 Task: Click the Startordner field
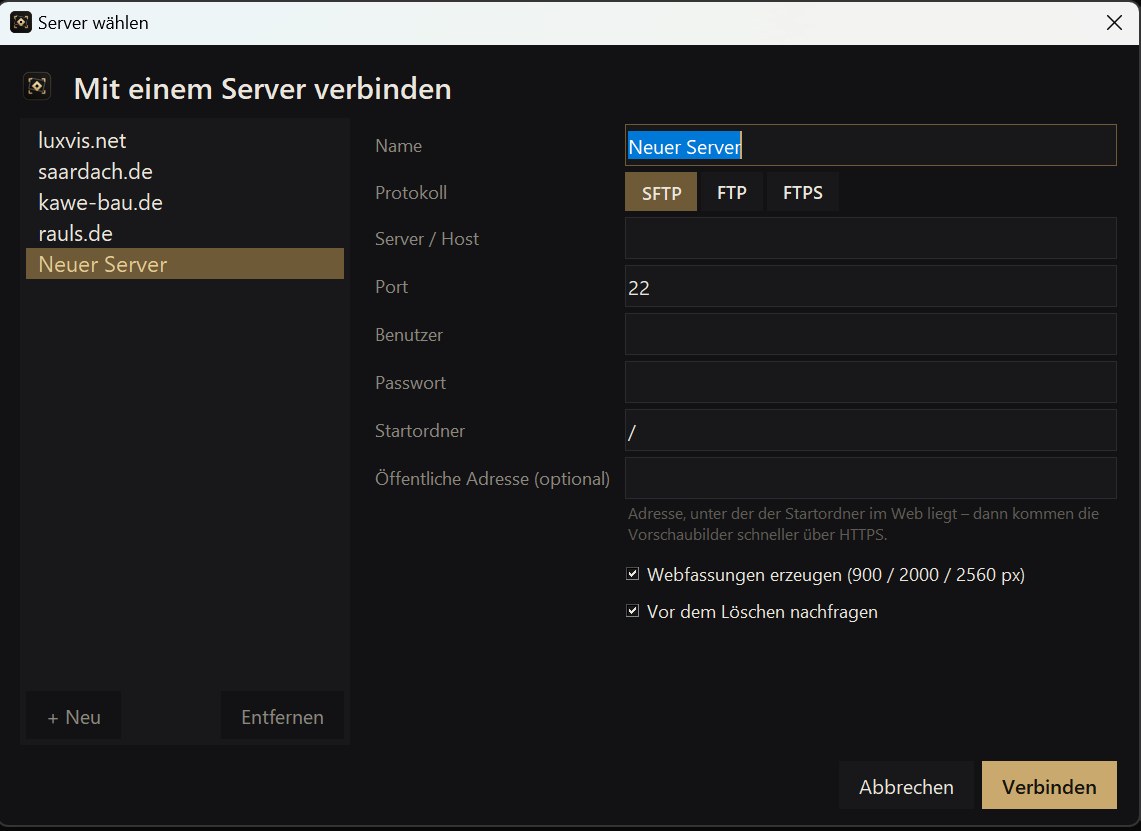click(870, 431)
